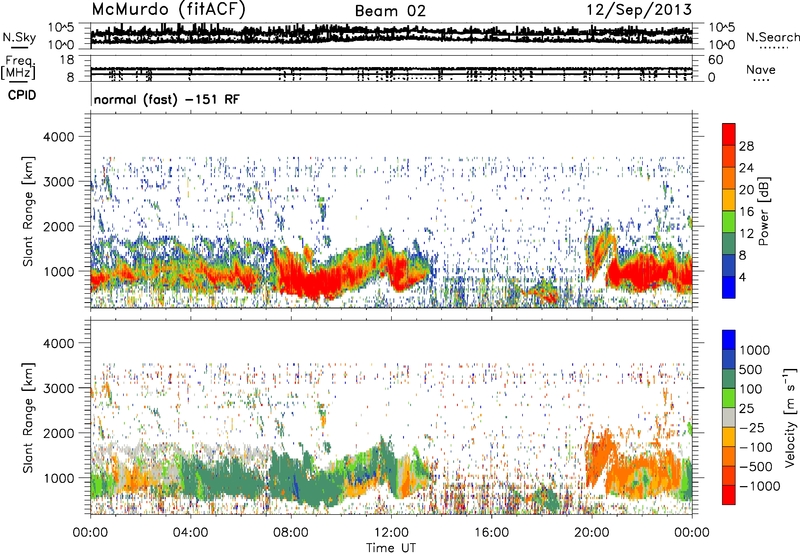Click the 04:00 time tick label
Viewport: 800px width, 554px height.
point(190,533)
